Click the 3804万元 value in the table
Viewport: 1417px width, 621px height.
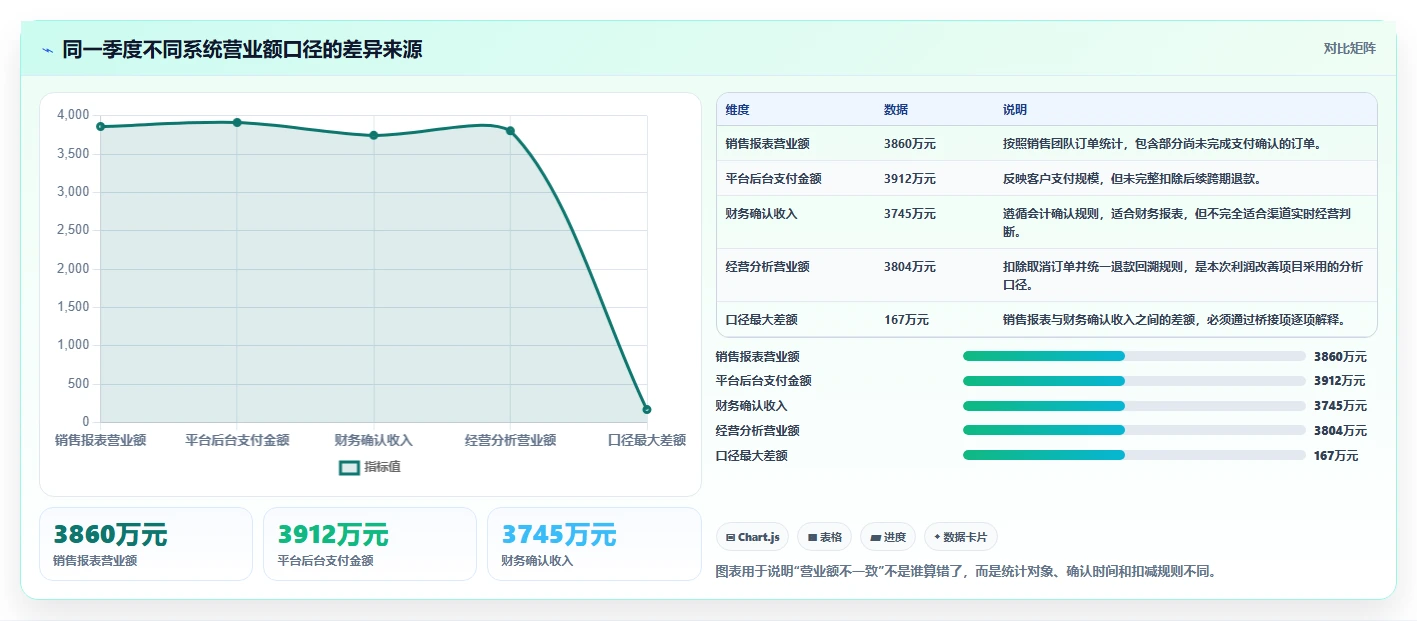(x=909, y=267)
